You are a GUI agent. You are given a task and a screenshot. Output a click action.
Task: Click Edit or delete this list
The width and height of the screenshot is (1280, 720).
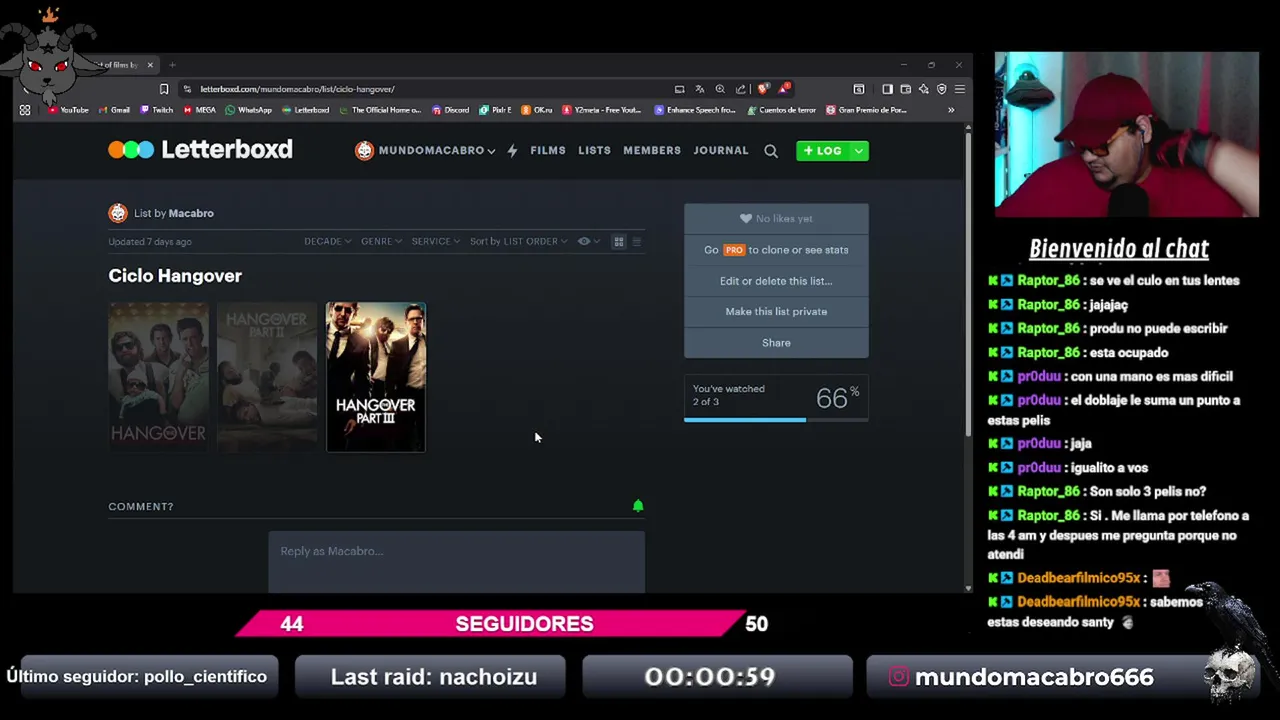(776, 281)
